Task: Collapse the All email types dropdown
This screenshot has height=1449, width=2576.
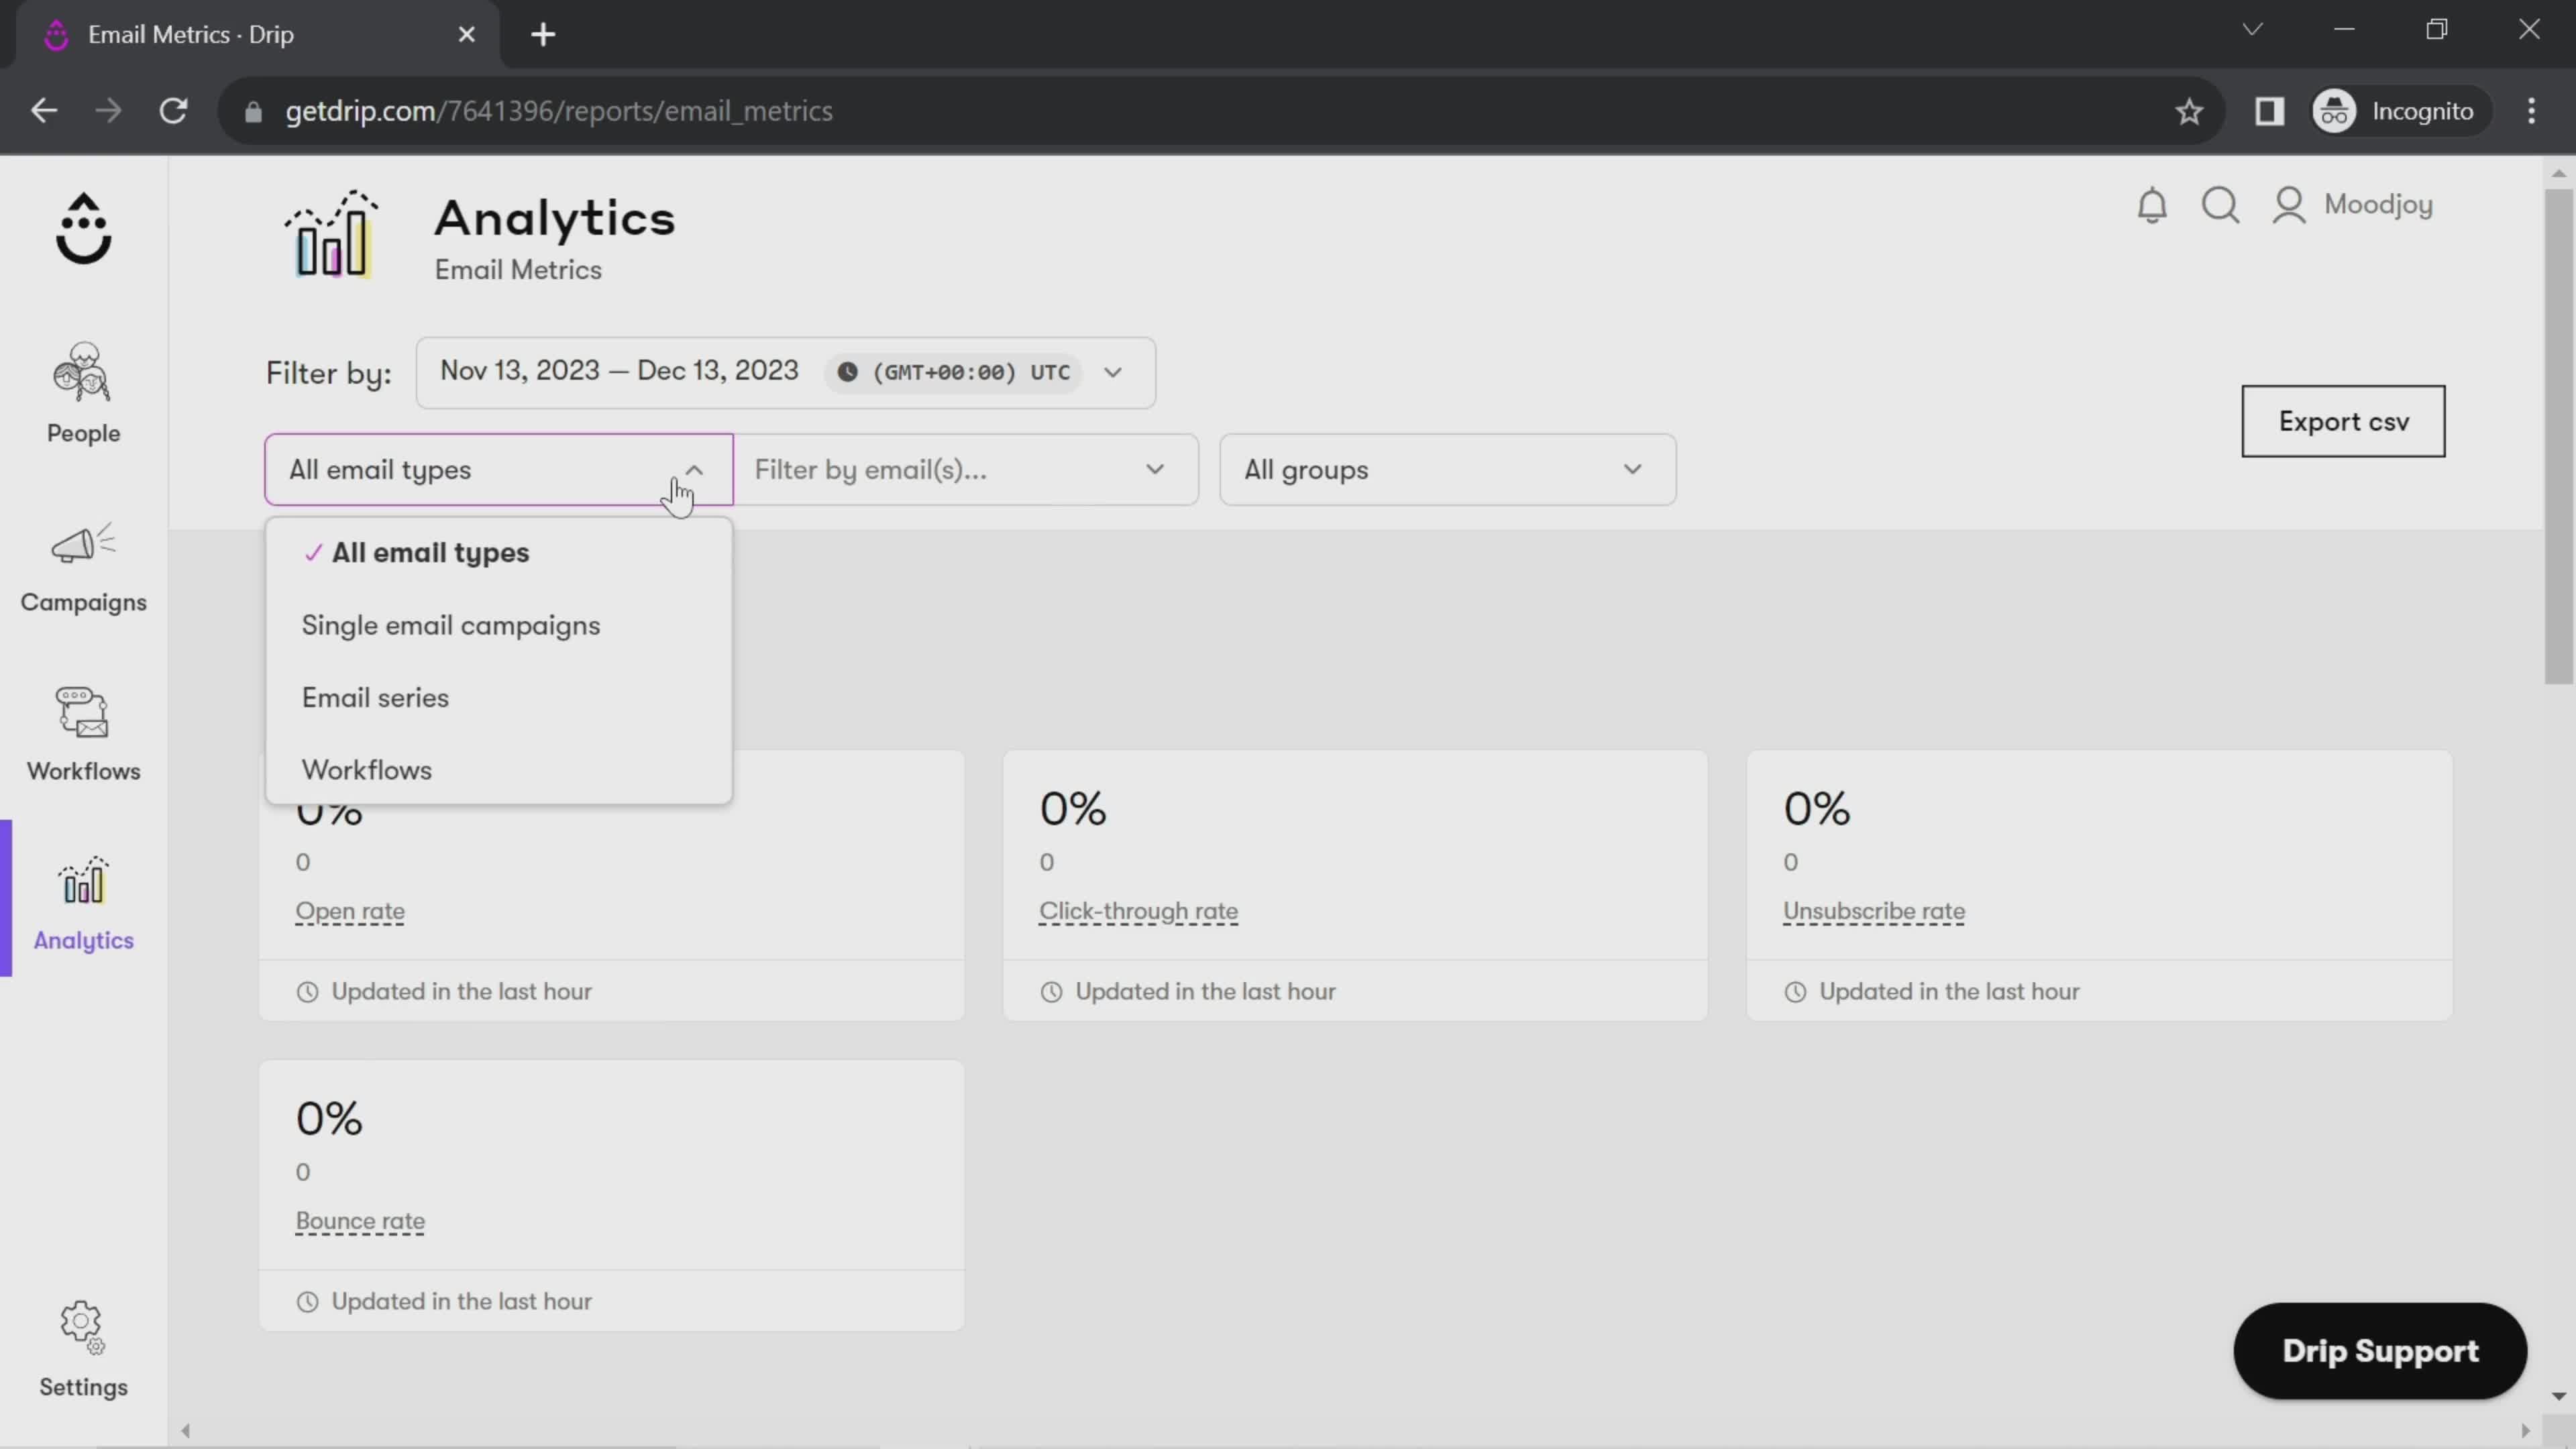Action: (498, 469)
